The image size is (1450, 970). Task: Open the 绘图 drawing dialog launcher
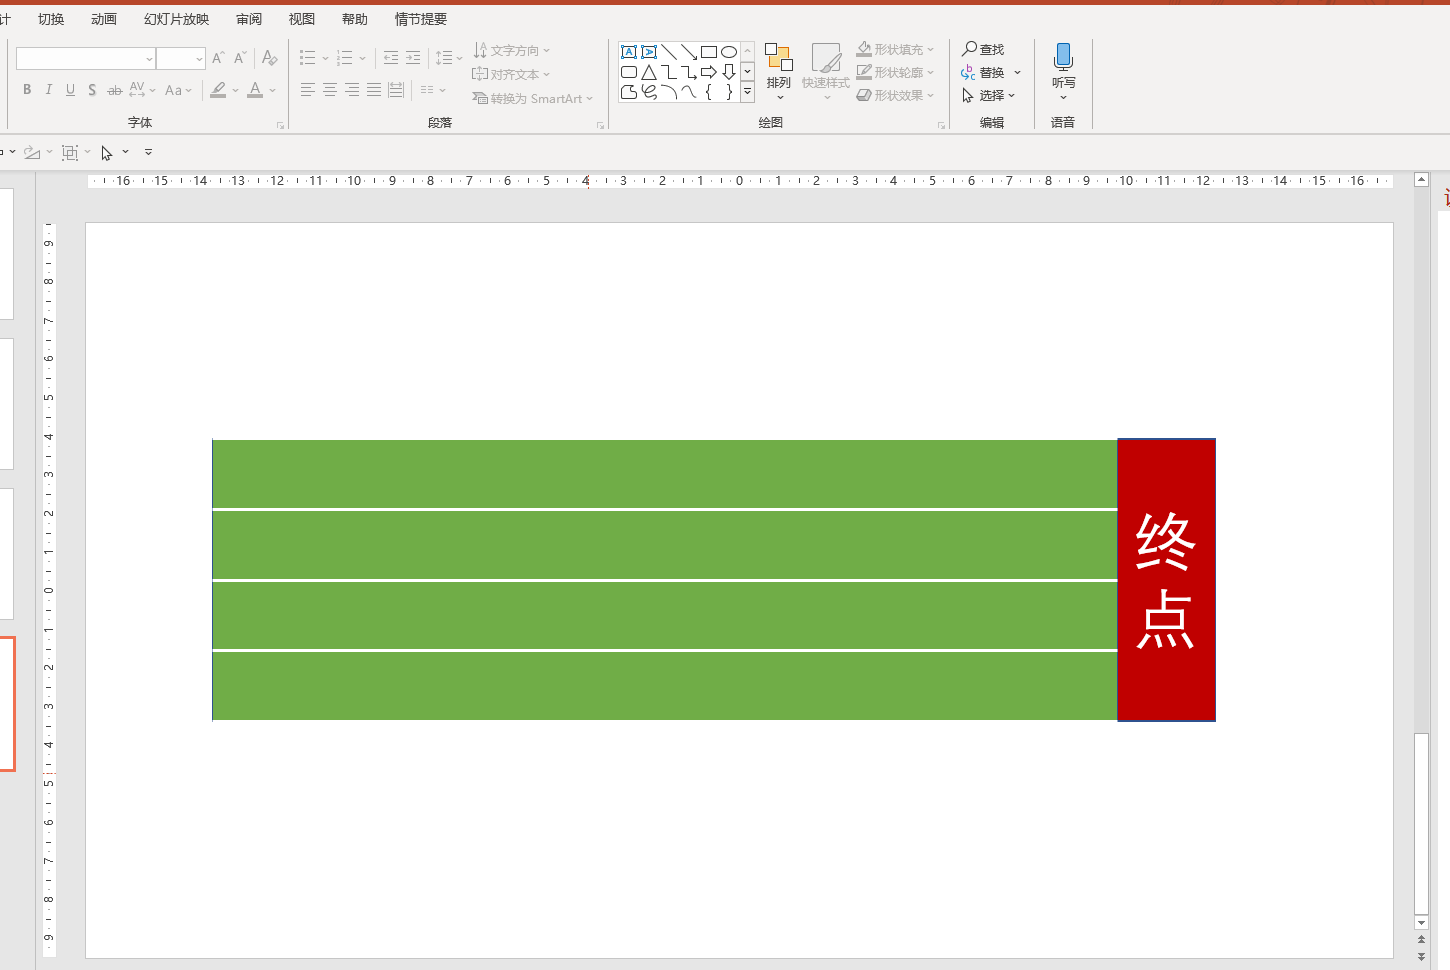click(x=941, y=125)
